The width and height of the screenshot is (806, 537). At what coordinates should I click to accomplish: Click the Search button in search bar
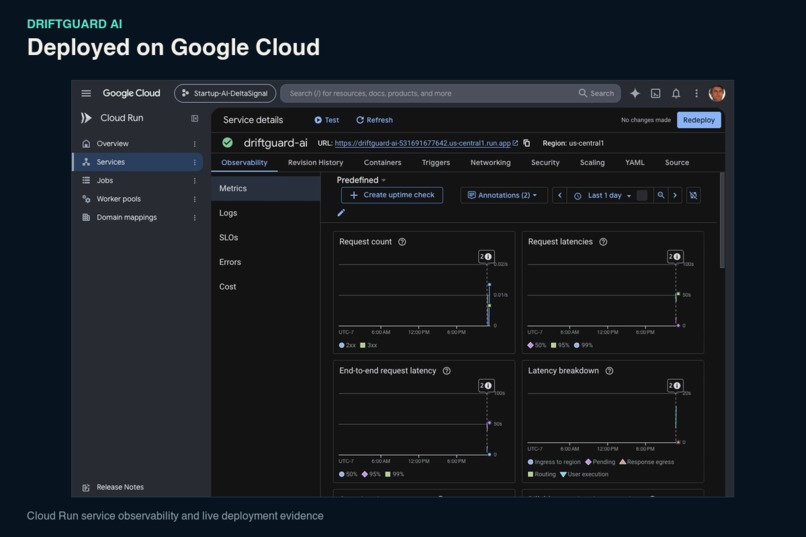point(596,93)
